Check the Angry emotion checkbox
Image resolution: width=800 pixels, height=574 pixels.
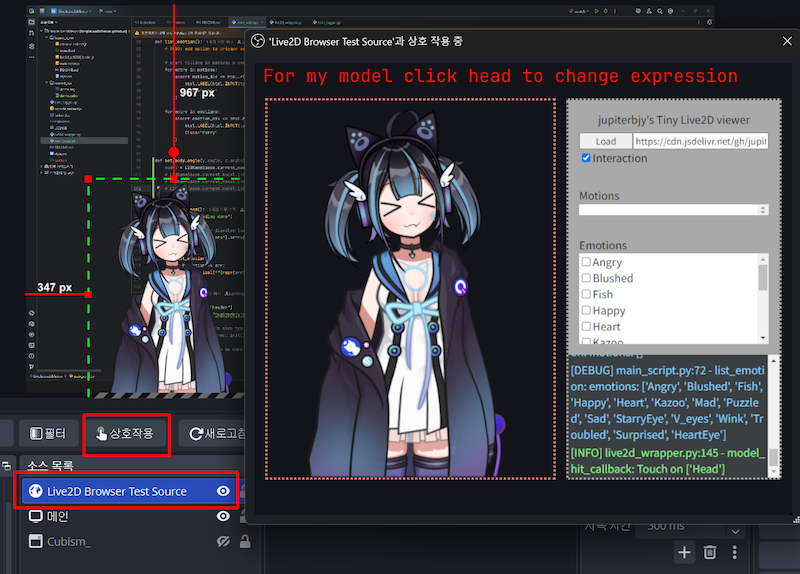(x=586, y=262)
